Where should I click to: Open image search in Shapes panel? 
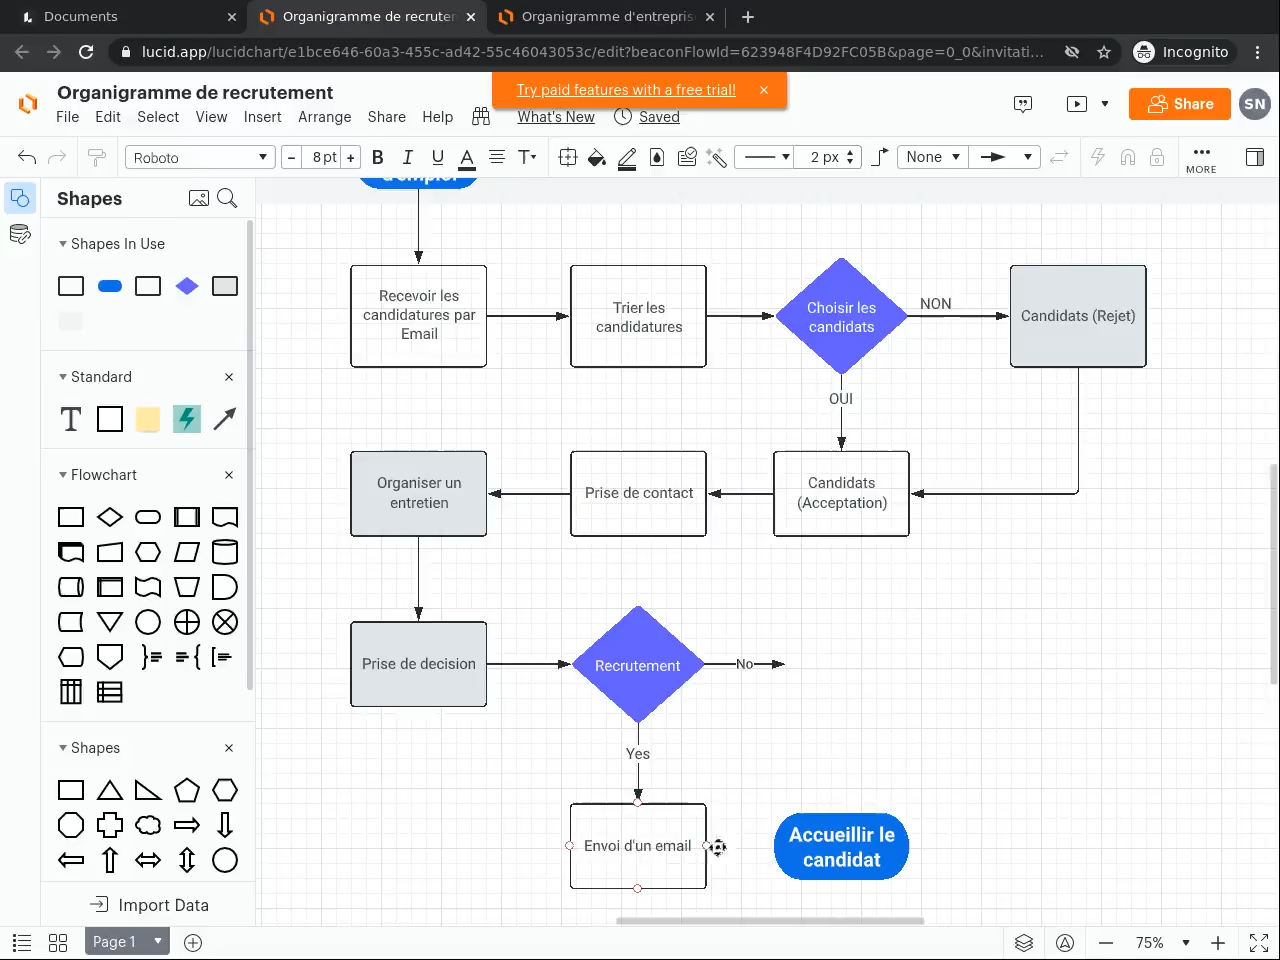coord(199,198)
